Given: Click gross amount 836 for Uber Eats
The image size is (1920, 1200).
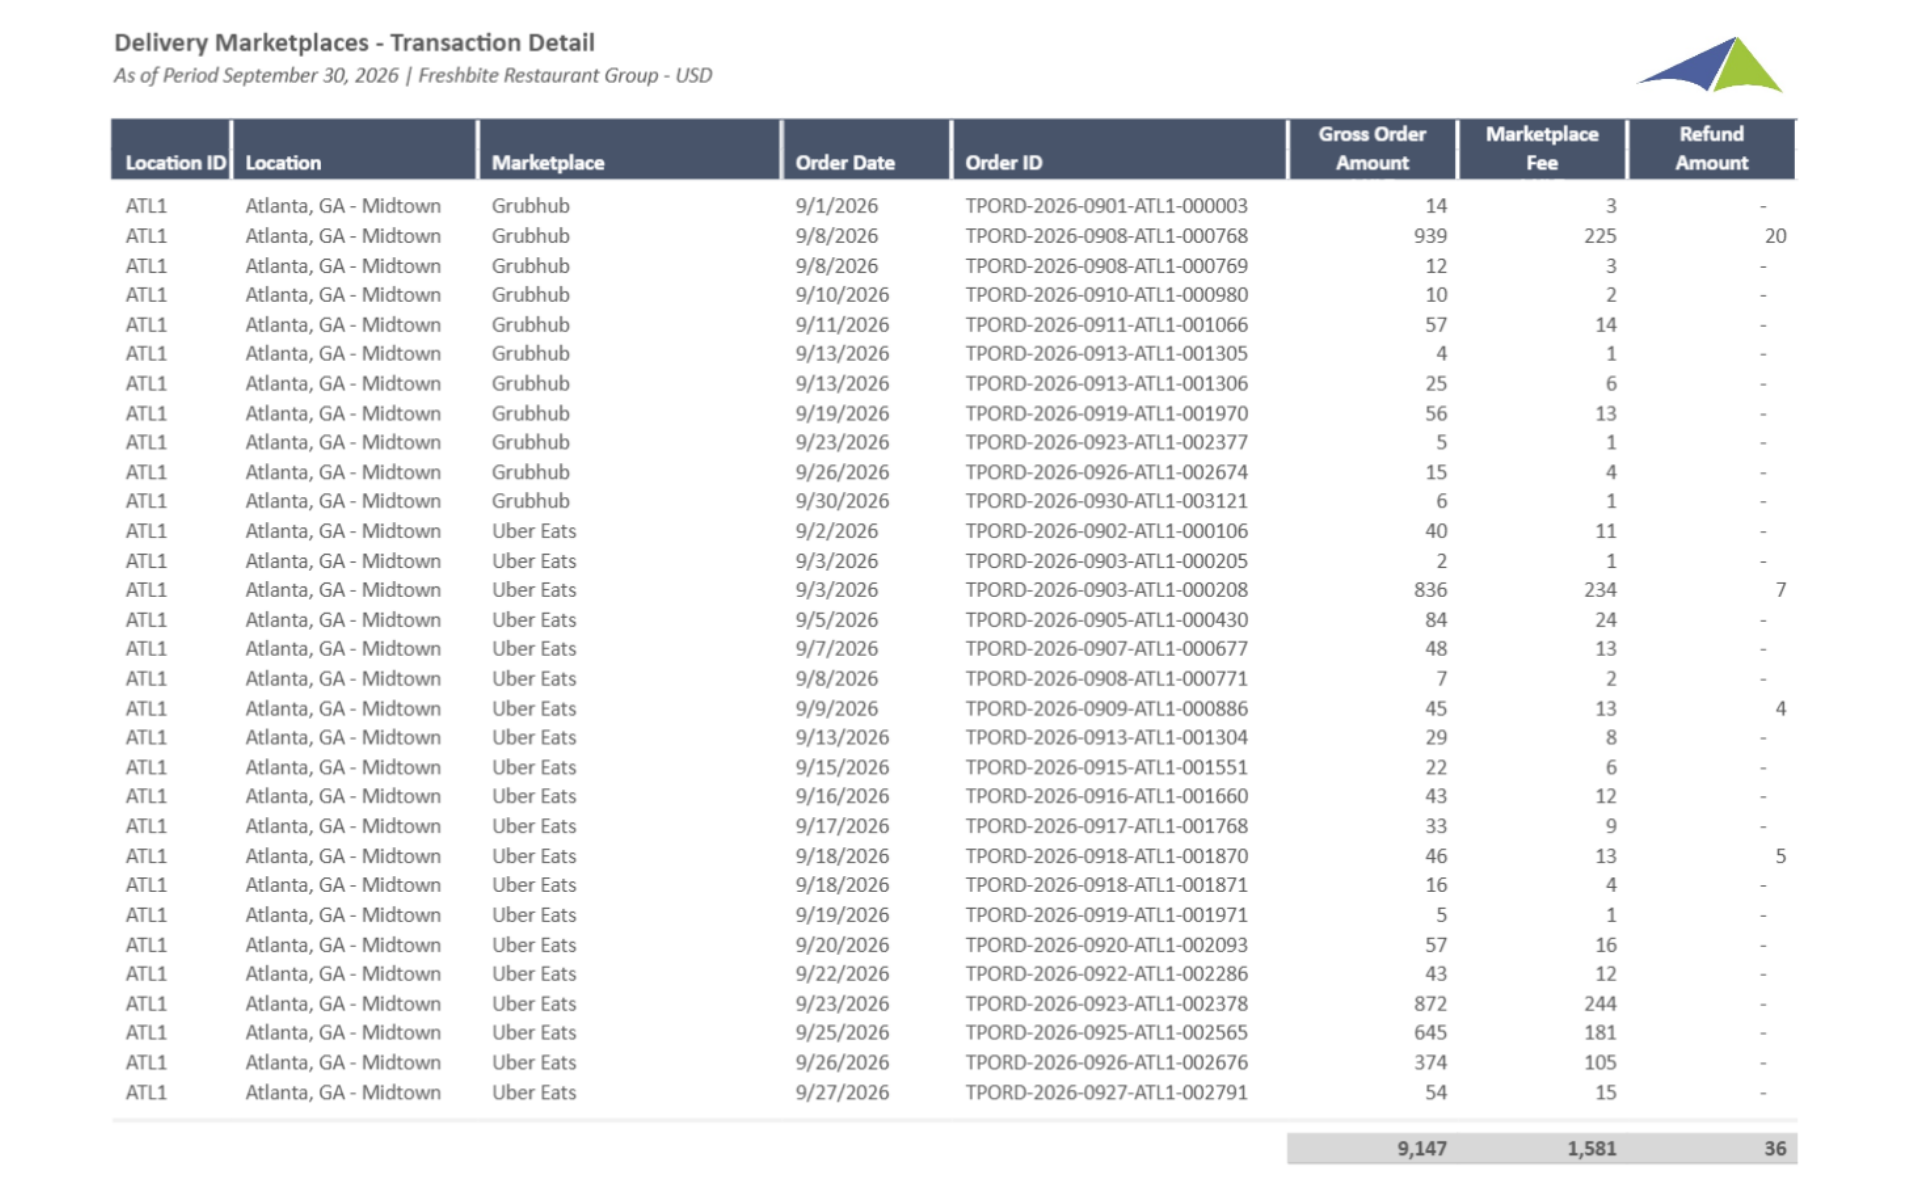Looking at the screenshot, I should 1430,590.
